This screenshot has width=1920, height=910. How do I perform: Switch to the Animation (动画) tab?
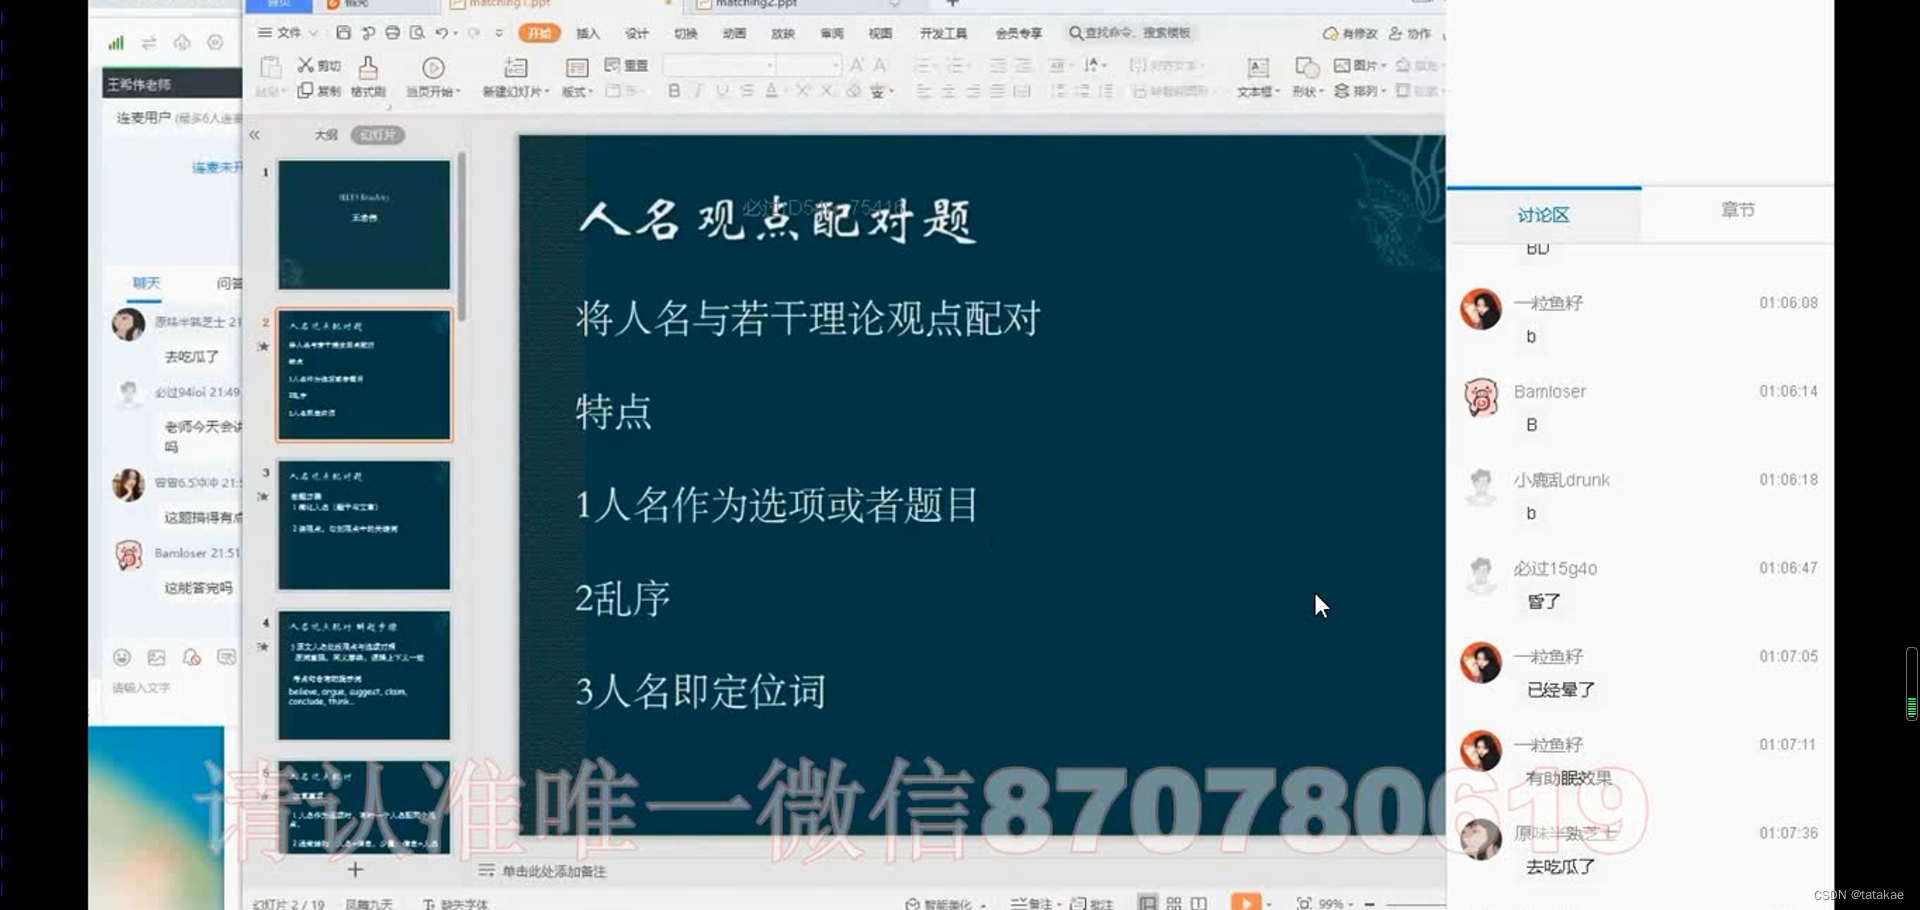735,33
